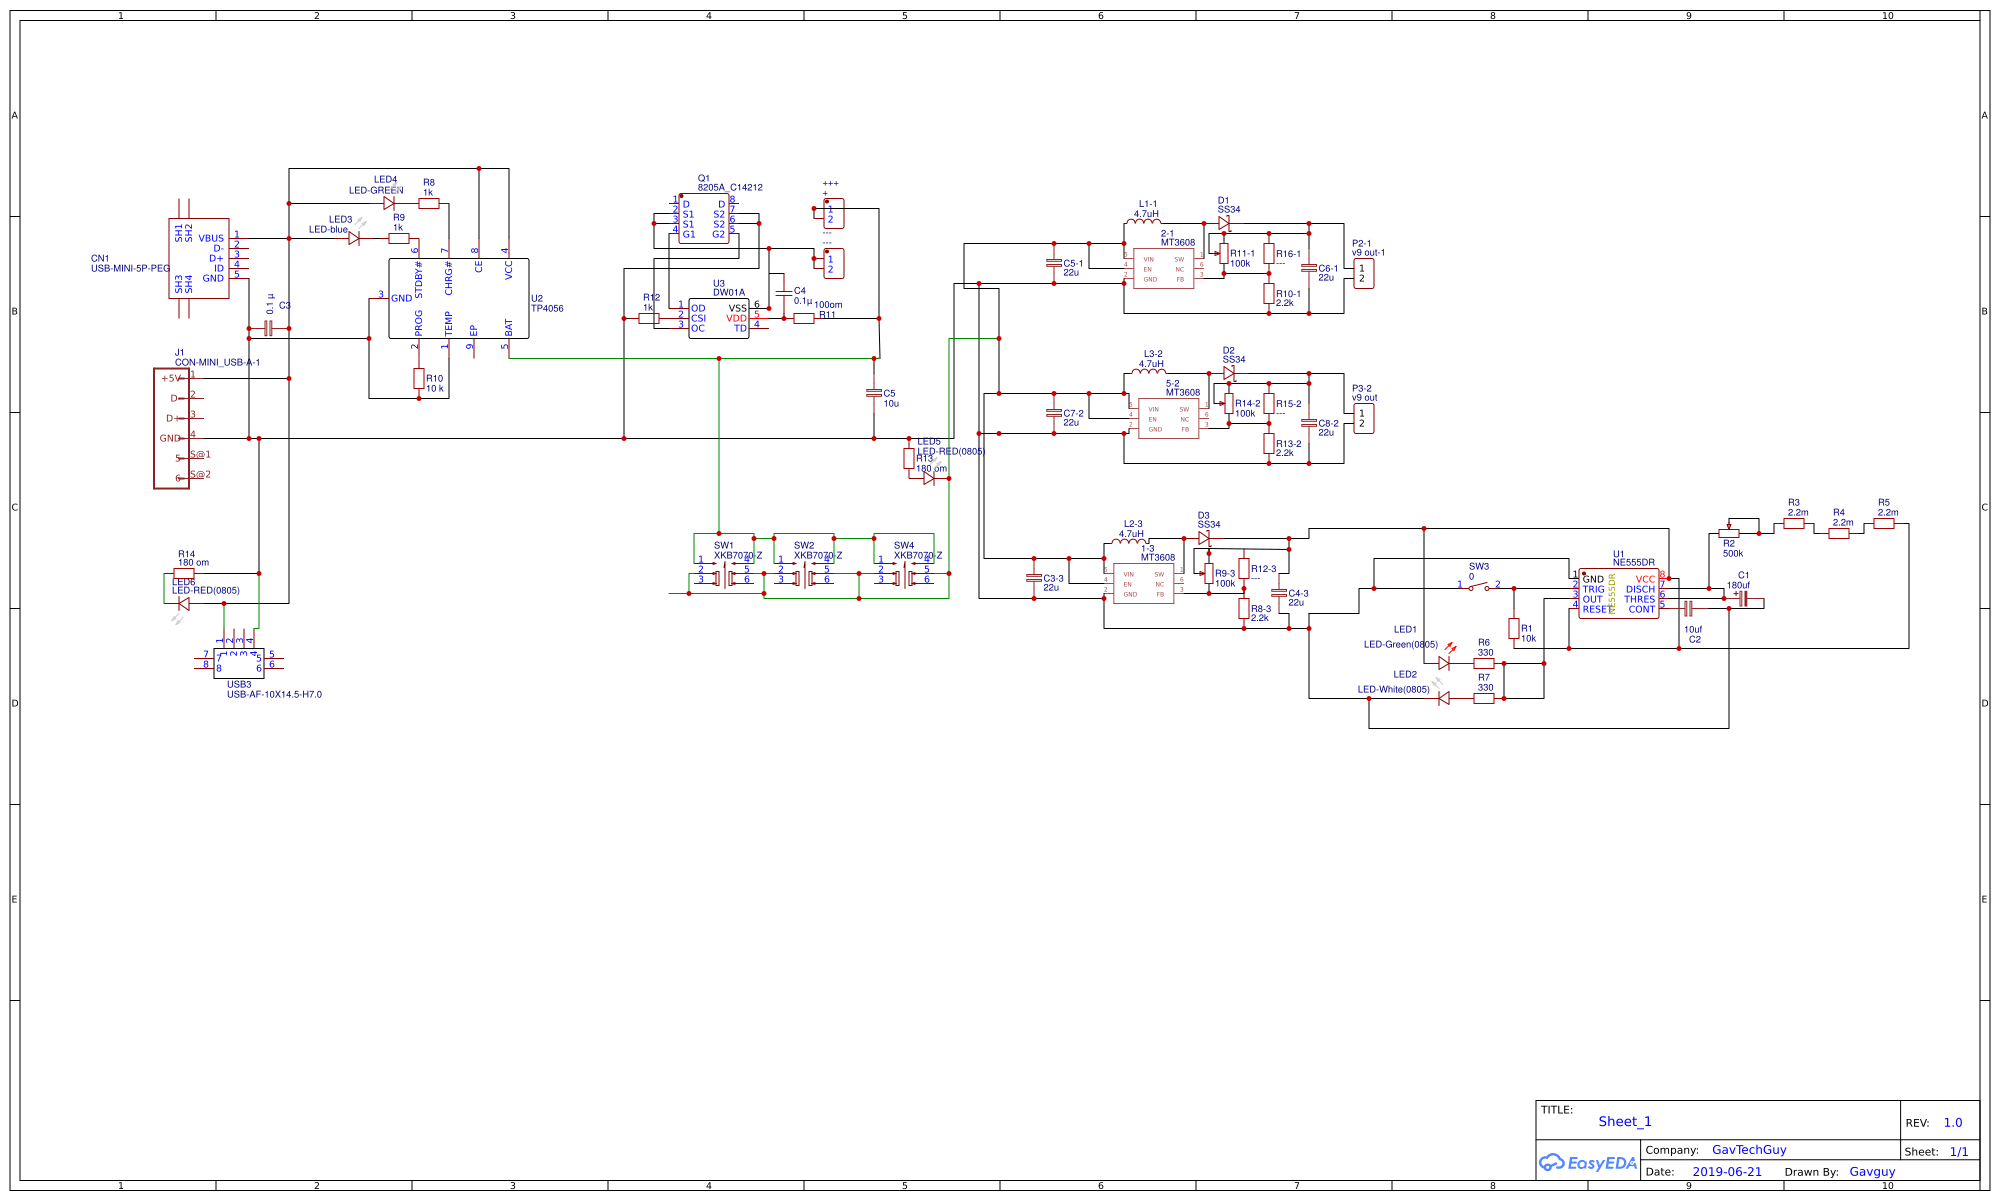Select the P2-1 v9 out-1 header
The width and height of the screenshot is (2000, 1201).
1364,274
